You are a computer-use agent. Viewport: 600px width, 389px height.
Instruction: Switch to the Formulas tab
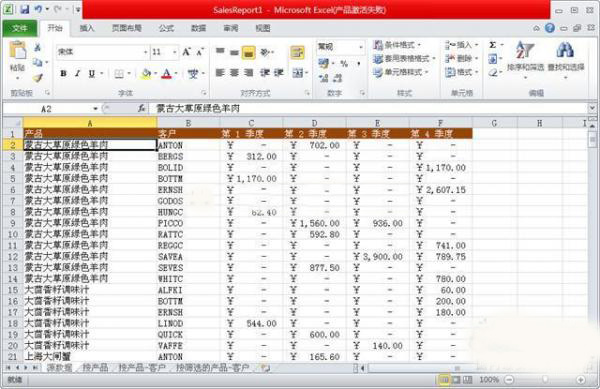click(x=166, y=28)
